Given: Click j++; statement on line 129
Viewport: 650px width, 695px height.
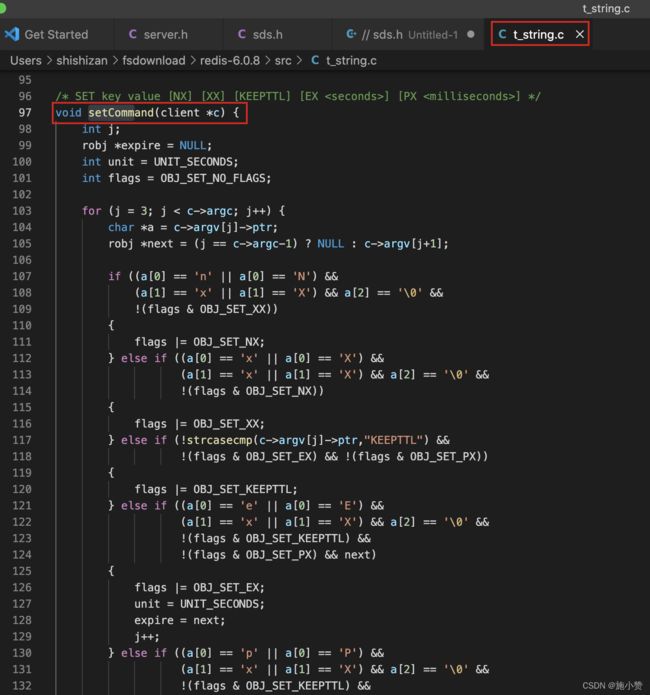Looking at the screenshot, I should [147, 637].
